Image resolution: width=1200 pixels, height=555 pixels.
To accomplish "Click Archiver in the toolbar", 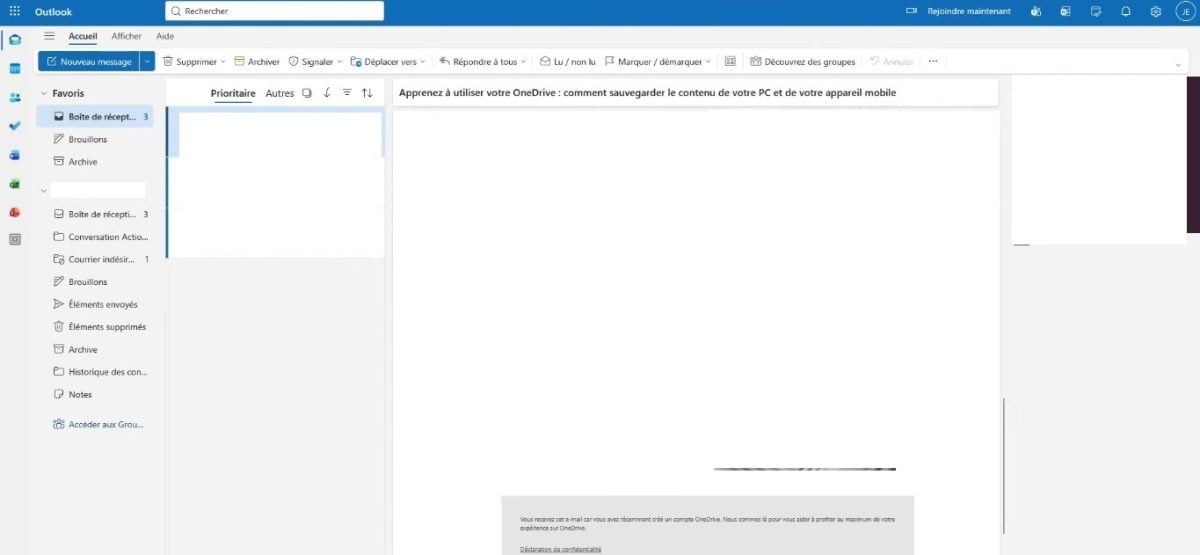I will tap(257, 61).
